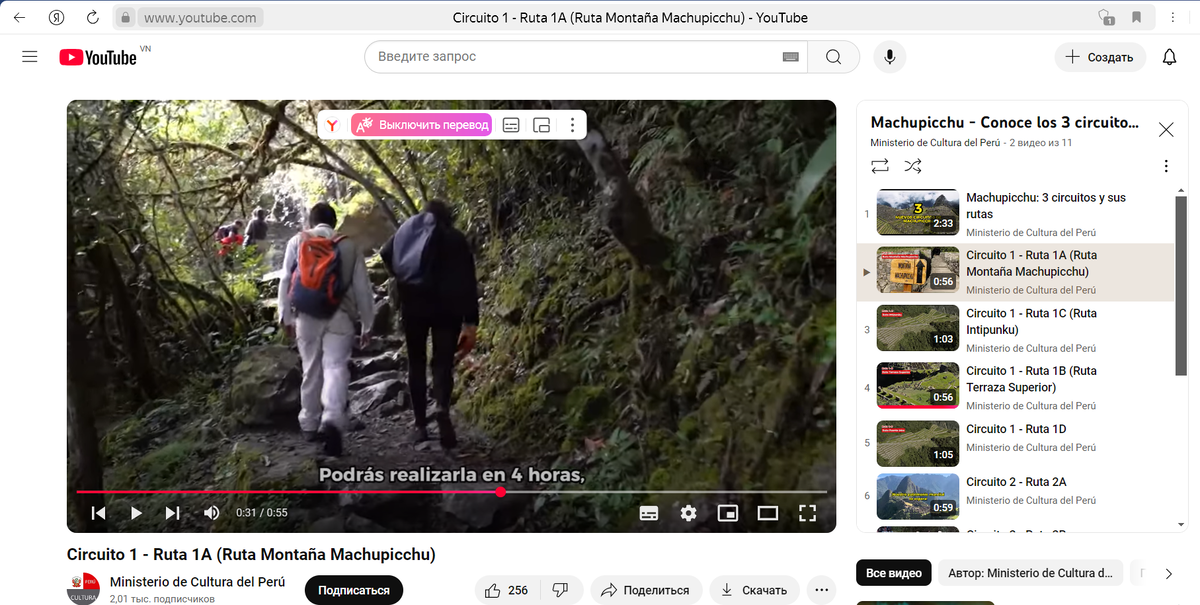
Task: Click the magnifier search button
Action: [x=833, y=57]
